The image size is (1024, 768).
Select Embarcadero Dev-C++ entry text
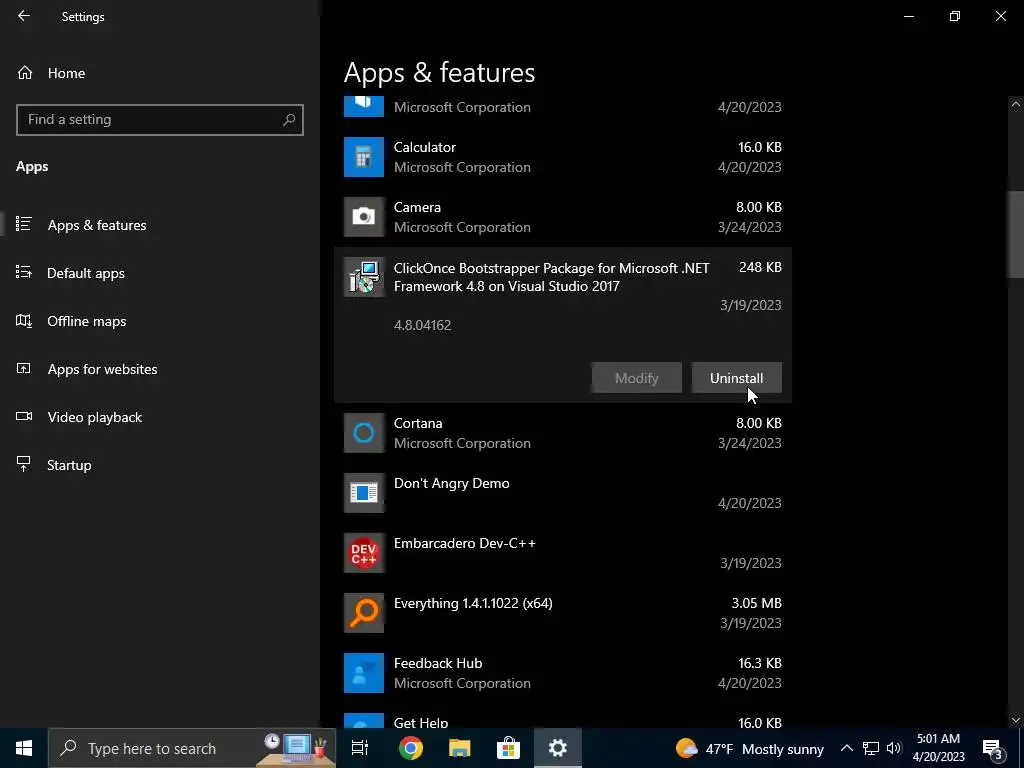point(465,543)
